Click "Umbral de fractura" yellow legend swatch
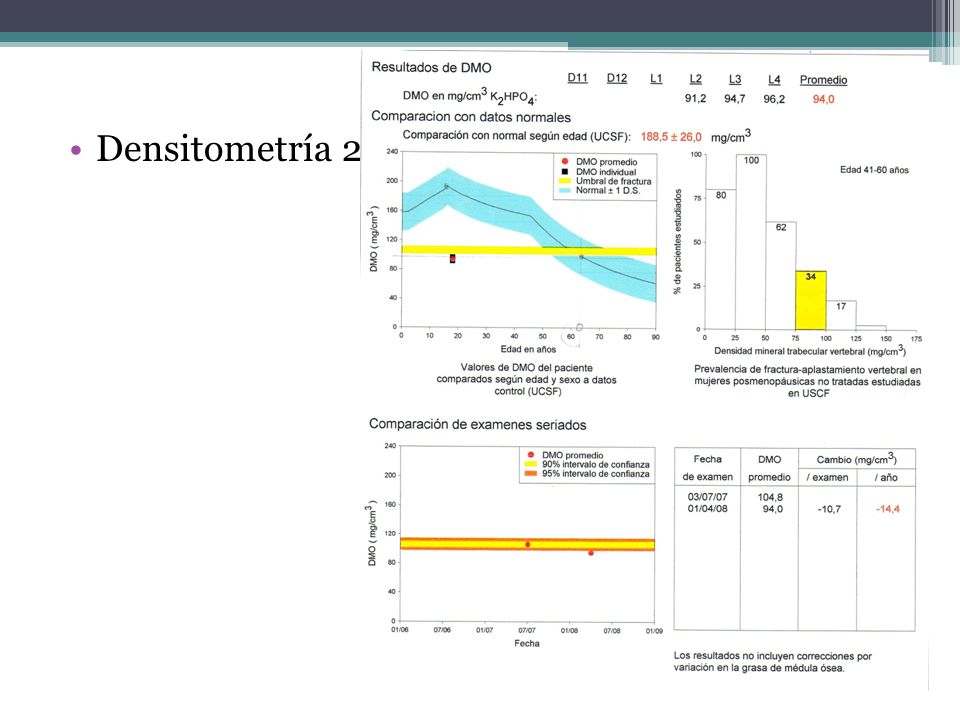 [564, 181]
